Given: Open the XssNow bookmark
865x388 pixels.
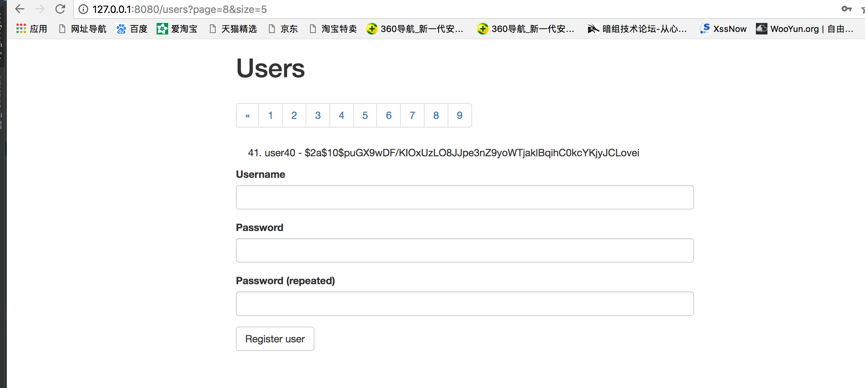Looking at the screenshot, I should (723, 29).
